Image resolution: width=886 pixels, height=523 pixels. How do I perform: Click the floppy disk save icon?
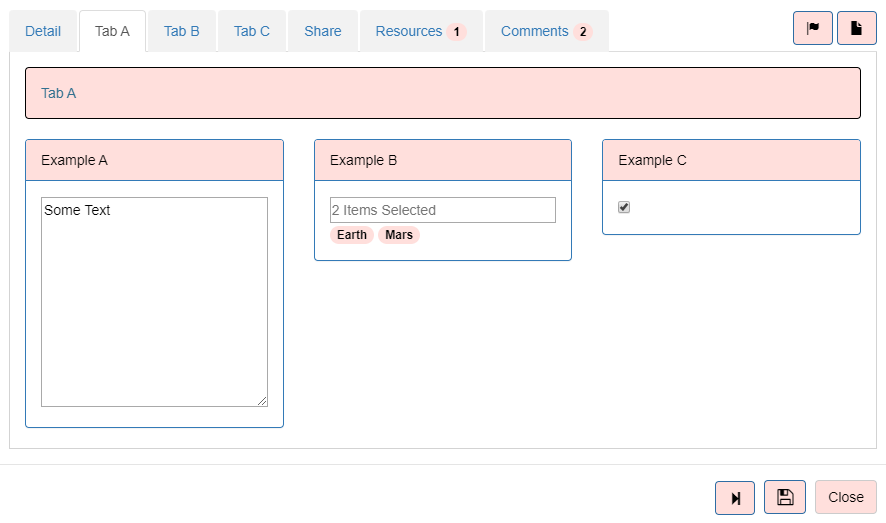coord(785,497)
